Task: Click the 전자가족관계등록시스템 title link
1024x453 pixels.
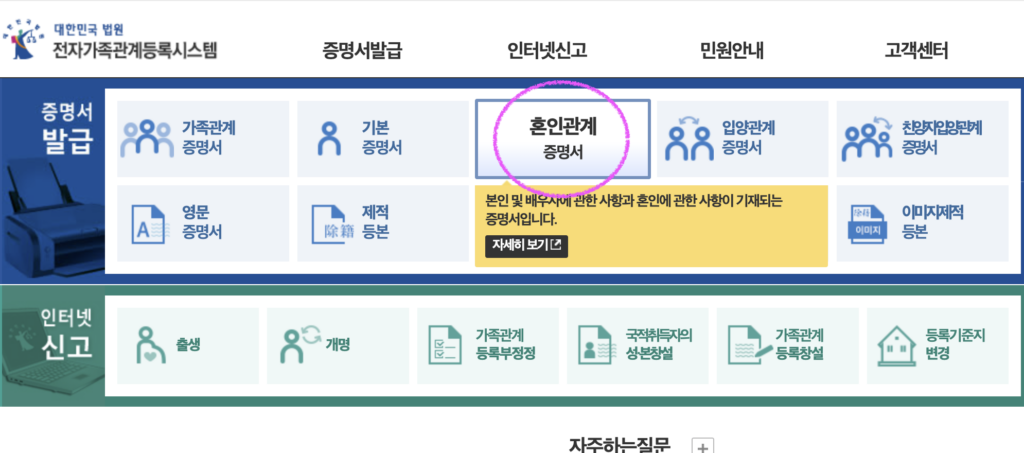Action: pyautogui.click(x=135, y=50)
